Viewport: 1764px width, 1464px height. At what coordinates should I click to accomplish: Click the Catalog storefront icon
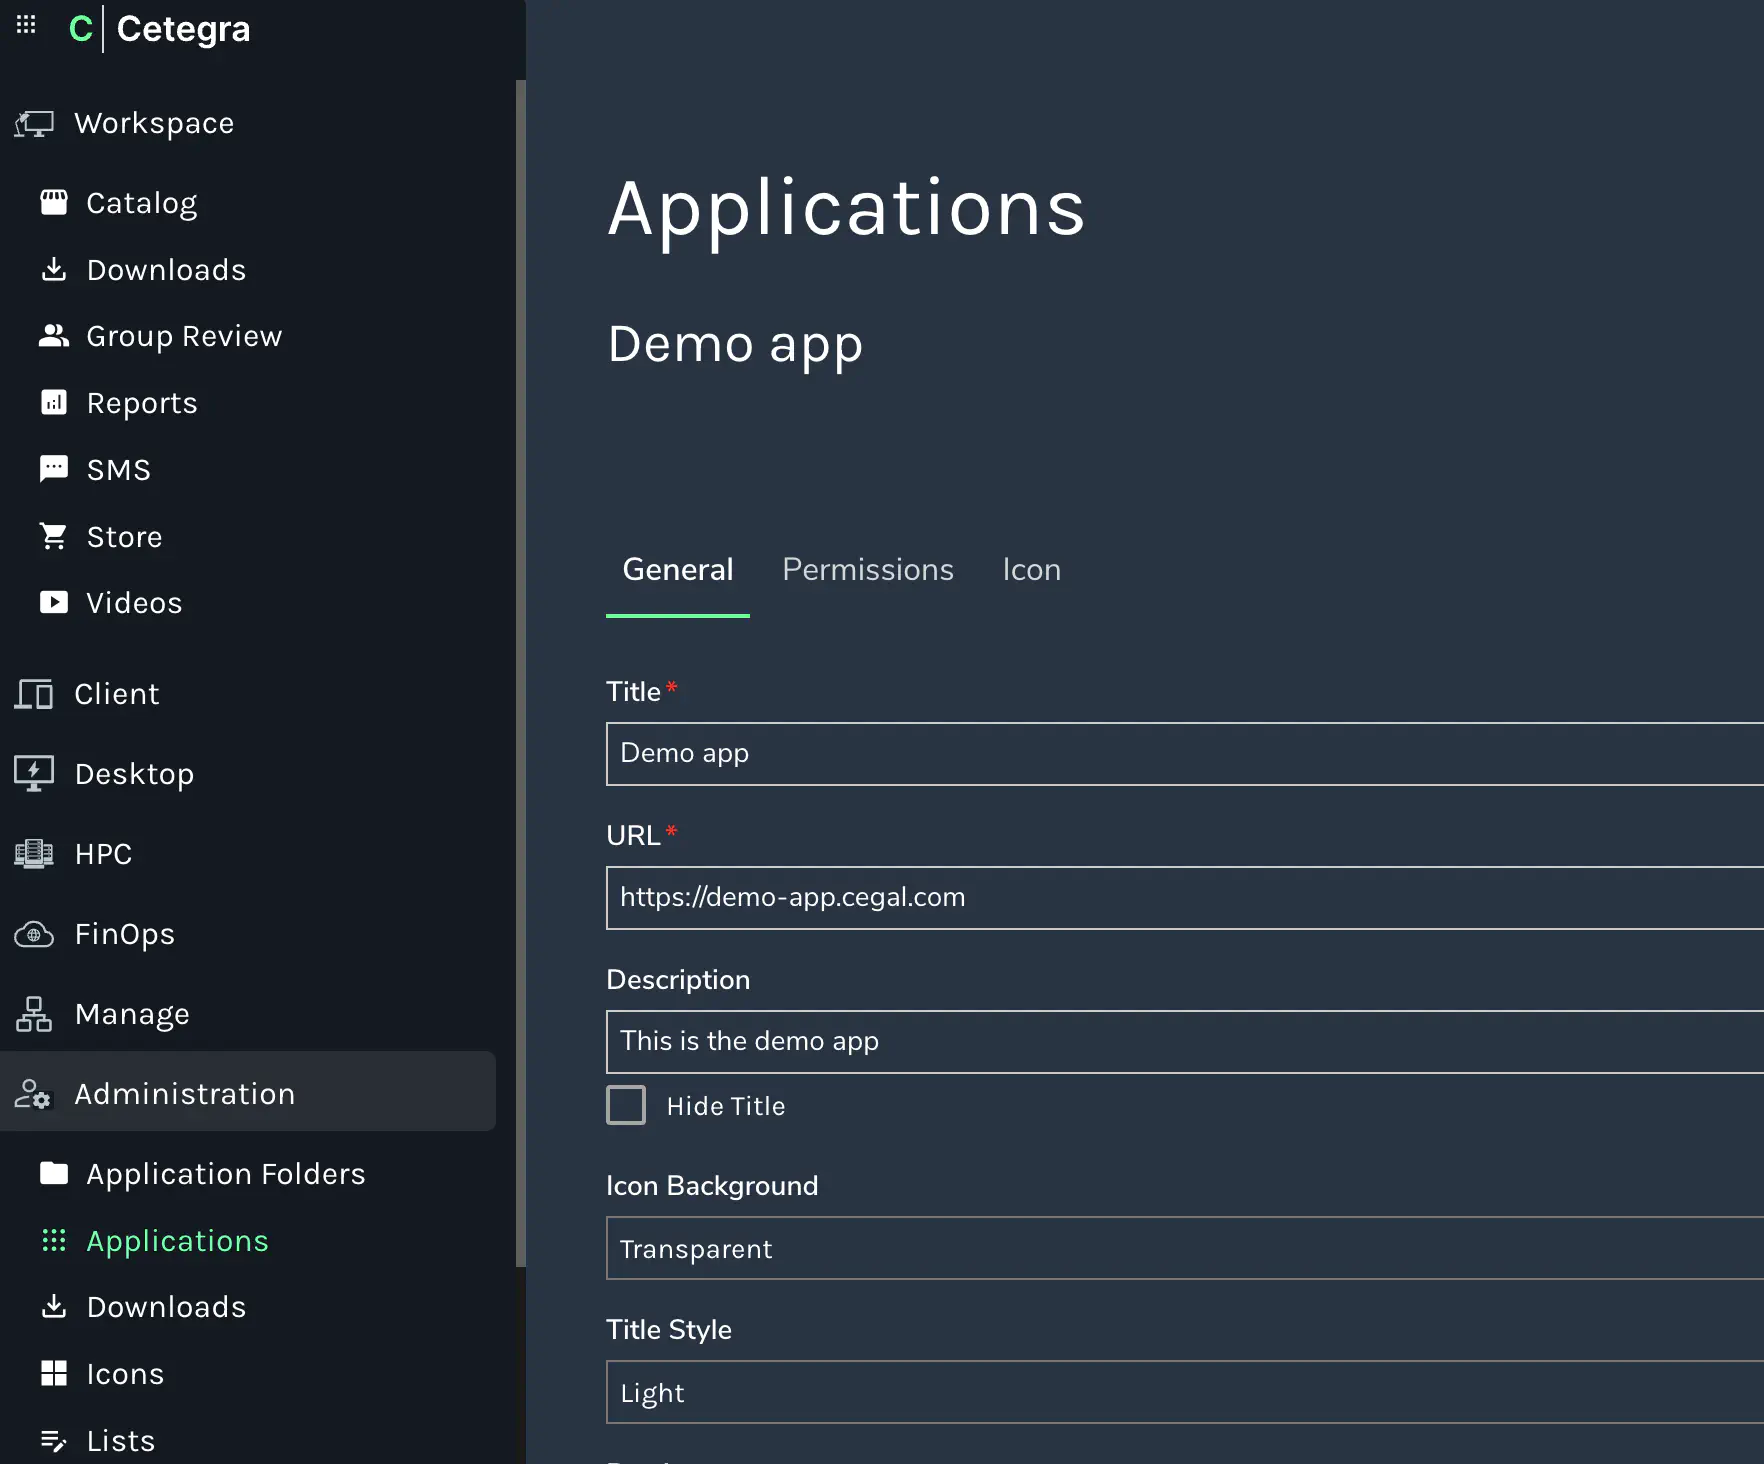click(54, 202)
